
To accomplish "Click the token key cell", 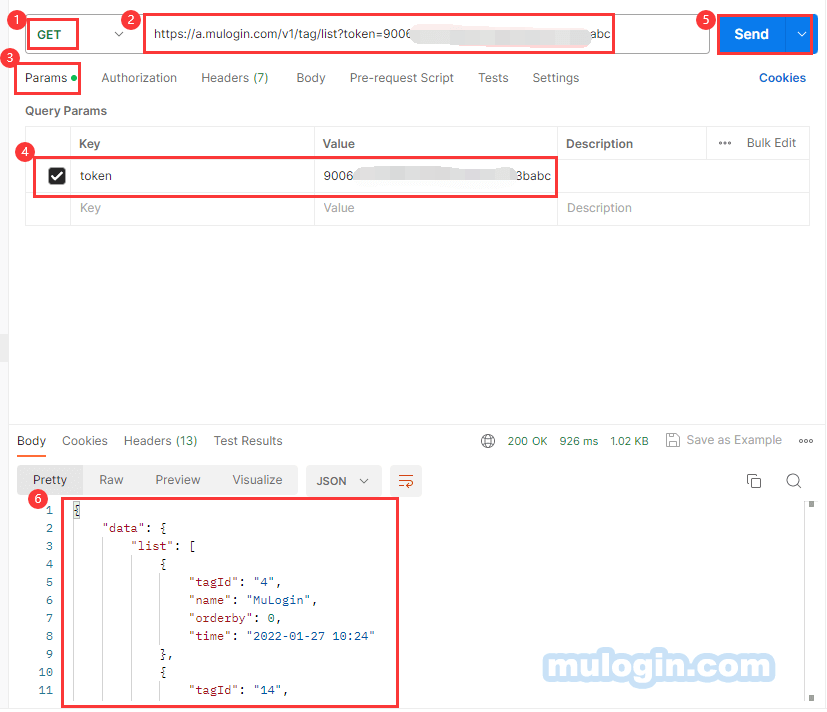I will tap(193, 176).
